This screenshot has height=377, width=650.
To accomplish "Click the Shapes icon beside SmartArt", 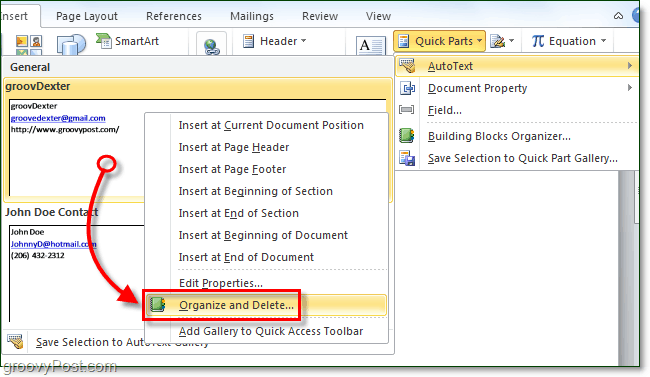I will (71, 44).
